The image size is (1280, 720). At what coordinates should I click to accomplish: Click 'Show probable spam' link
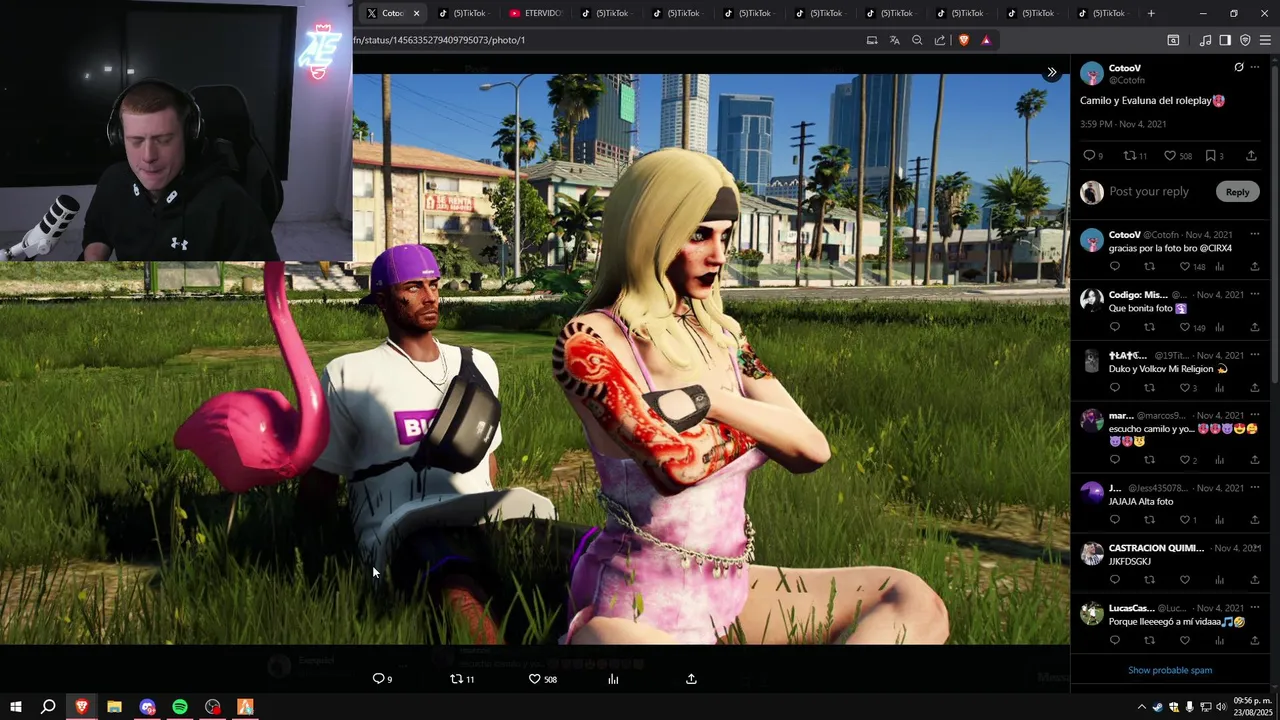[x=1170, y=670]
